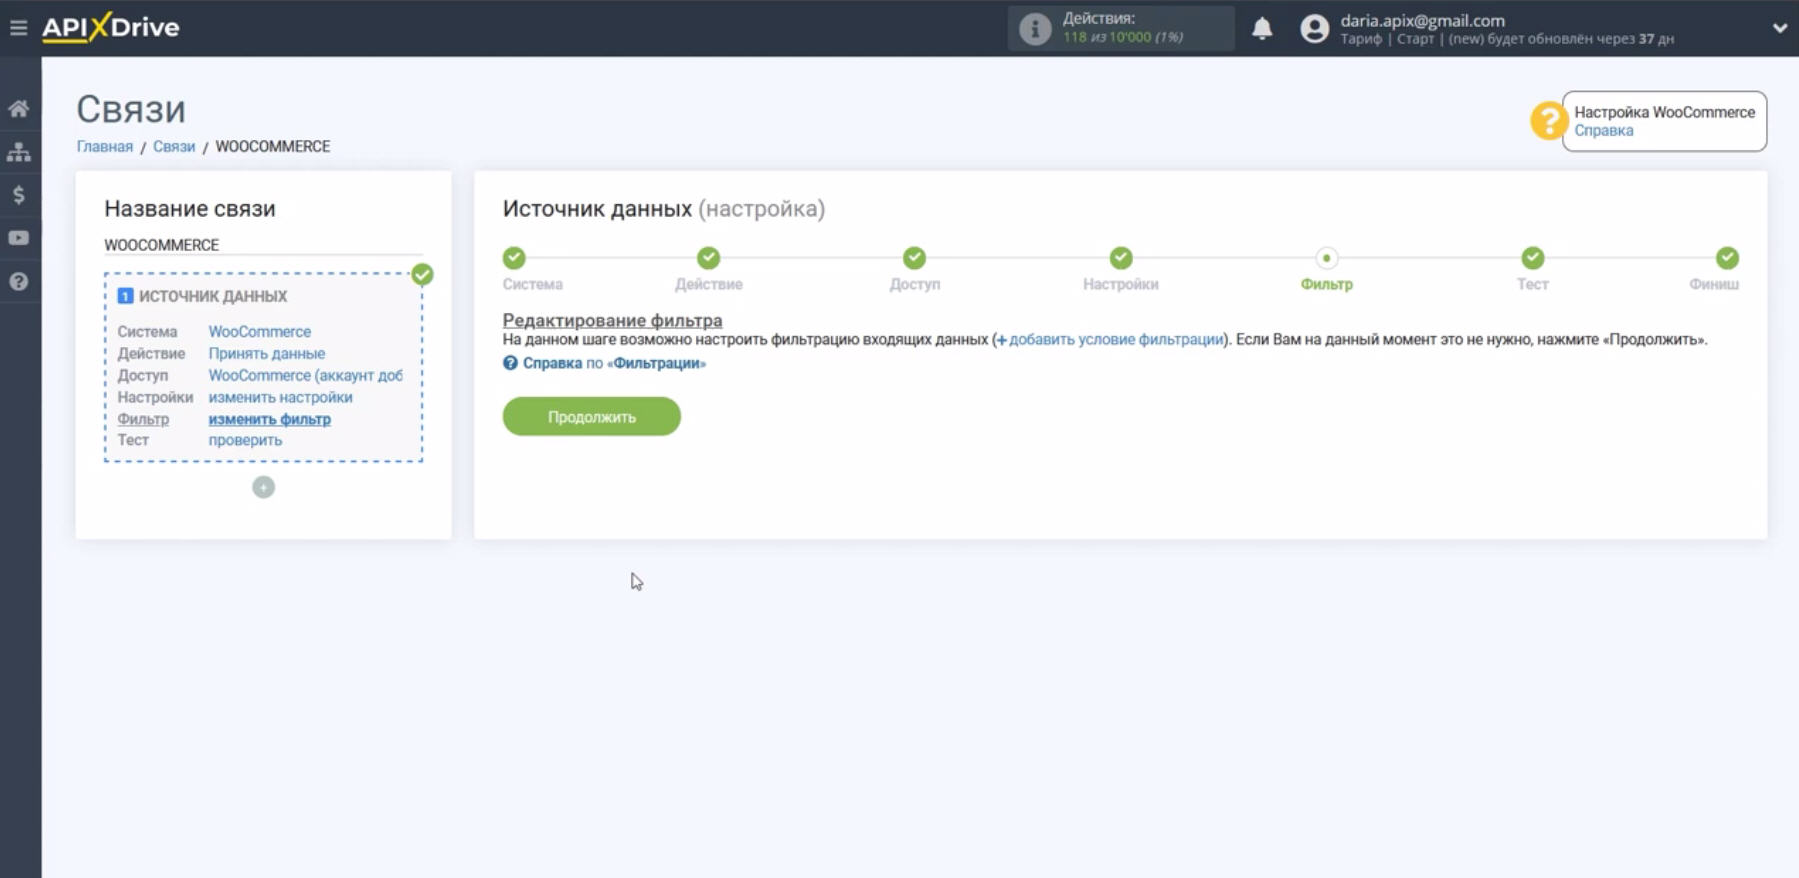Open the WooCommerce (аккаунт доб access link

tap(305, 375)
